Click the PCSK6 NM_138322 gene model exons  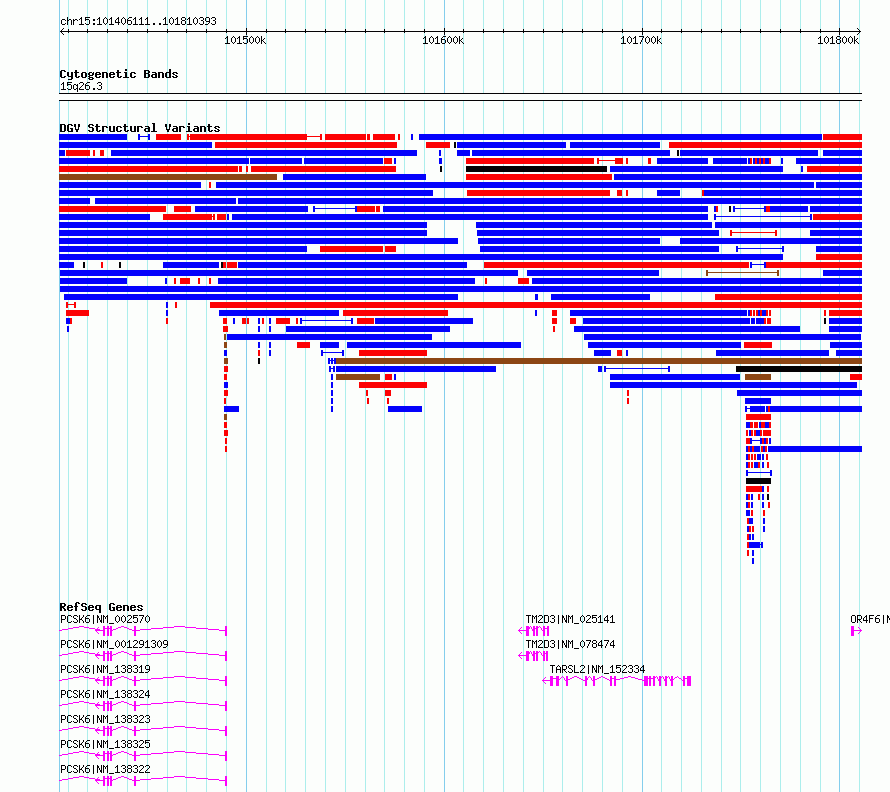[143, 781]
